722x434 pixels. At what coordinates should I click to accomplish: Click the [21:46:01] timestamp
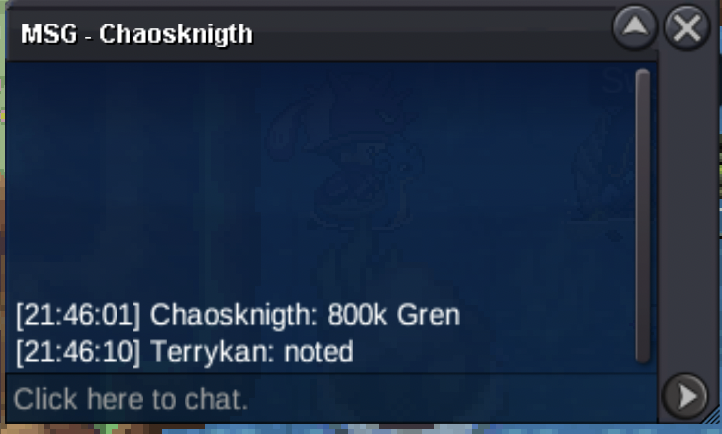tap(78, 316)
